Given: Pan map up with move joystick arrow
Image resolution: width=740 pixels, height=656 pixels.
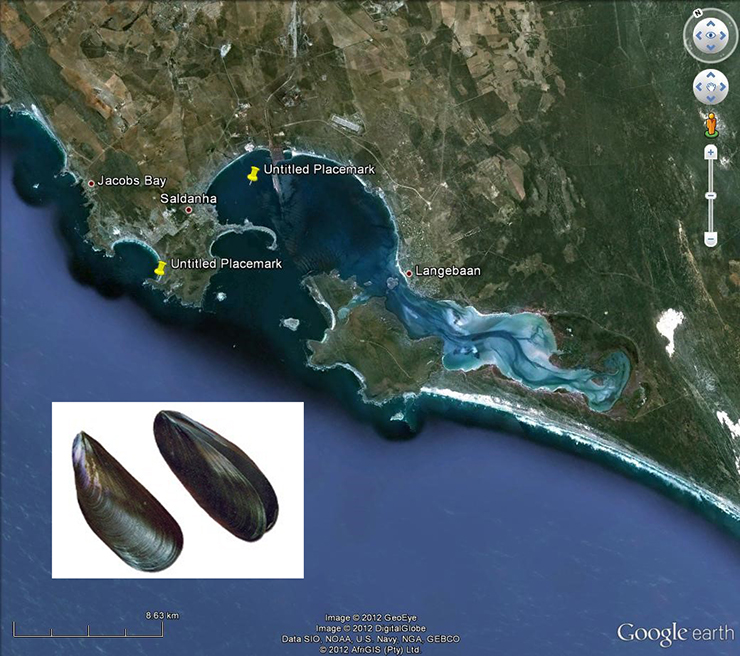Looking at the screenshot, I should click(x=710, y=76).
